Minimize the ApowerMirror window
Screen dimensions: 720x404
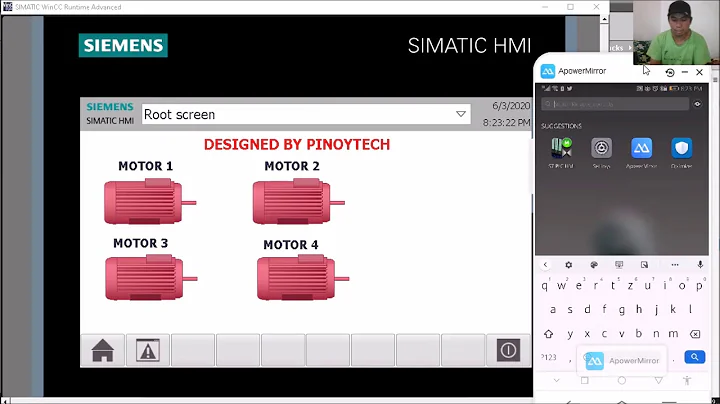tap(685, 72)
